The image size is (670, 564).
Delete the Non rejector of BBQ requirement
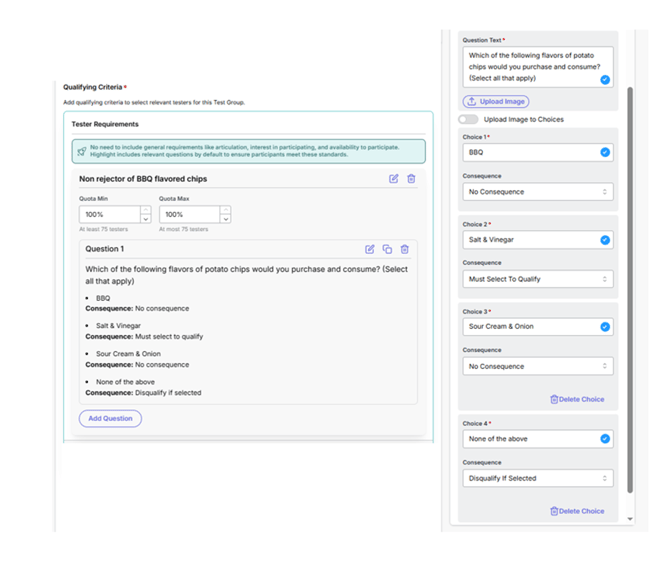pos(411,179)
